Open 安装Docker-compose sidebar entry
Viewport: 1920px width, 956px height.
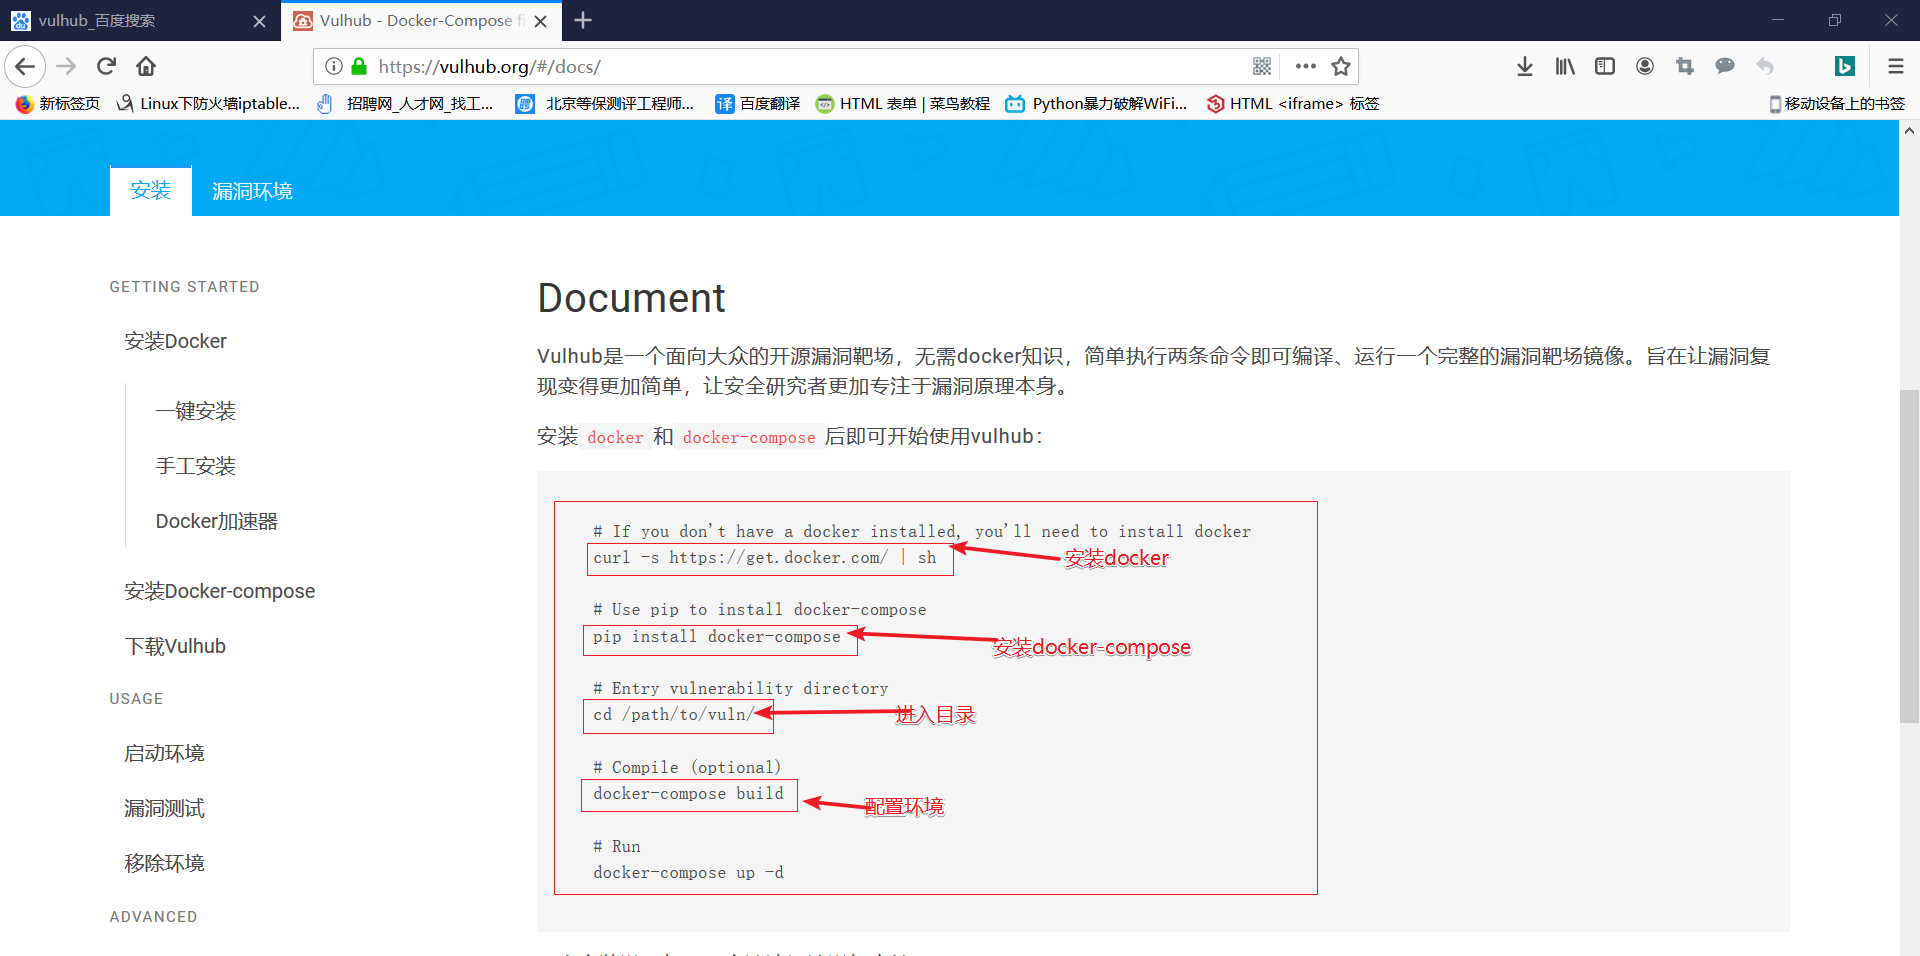[x=219, y=591]
